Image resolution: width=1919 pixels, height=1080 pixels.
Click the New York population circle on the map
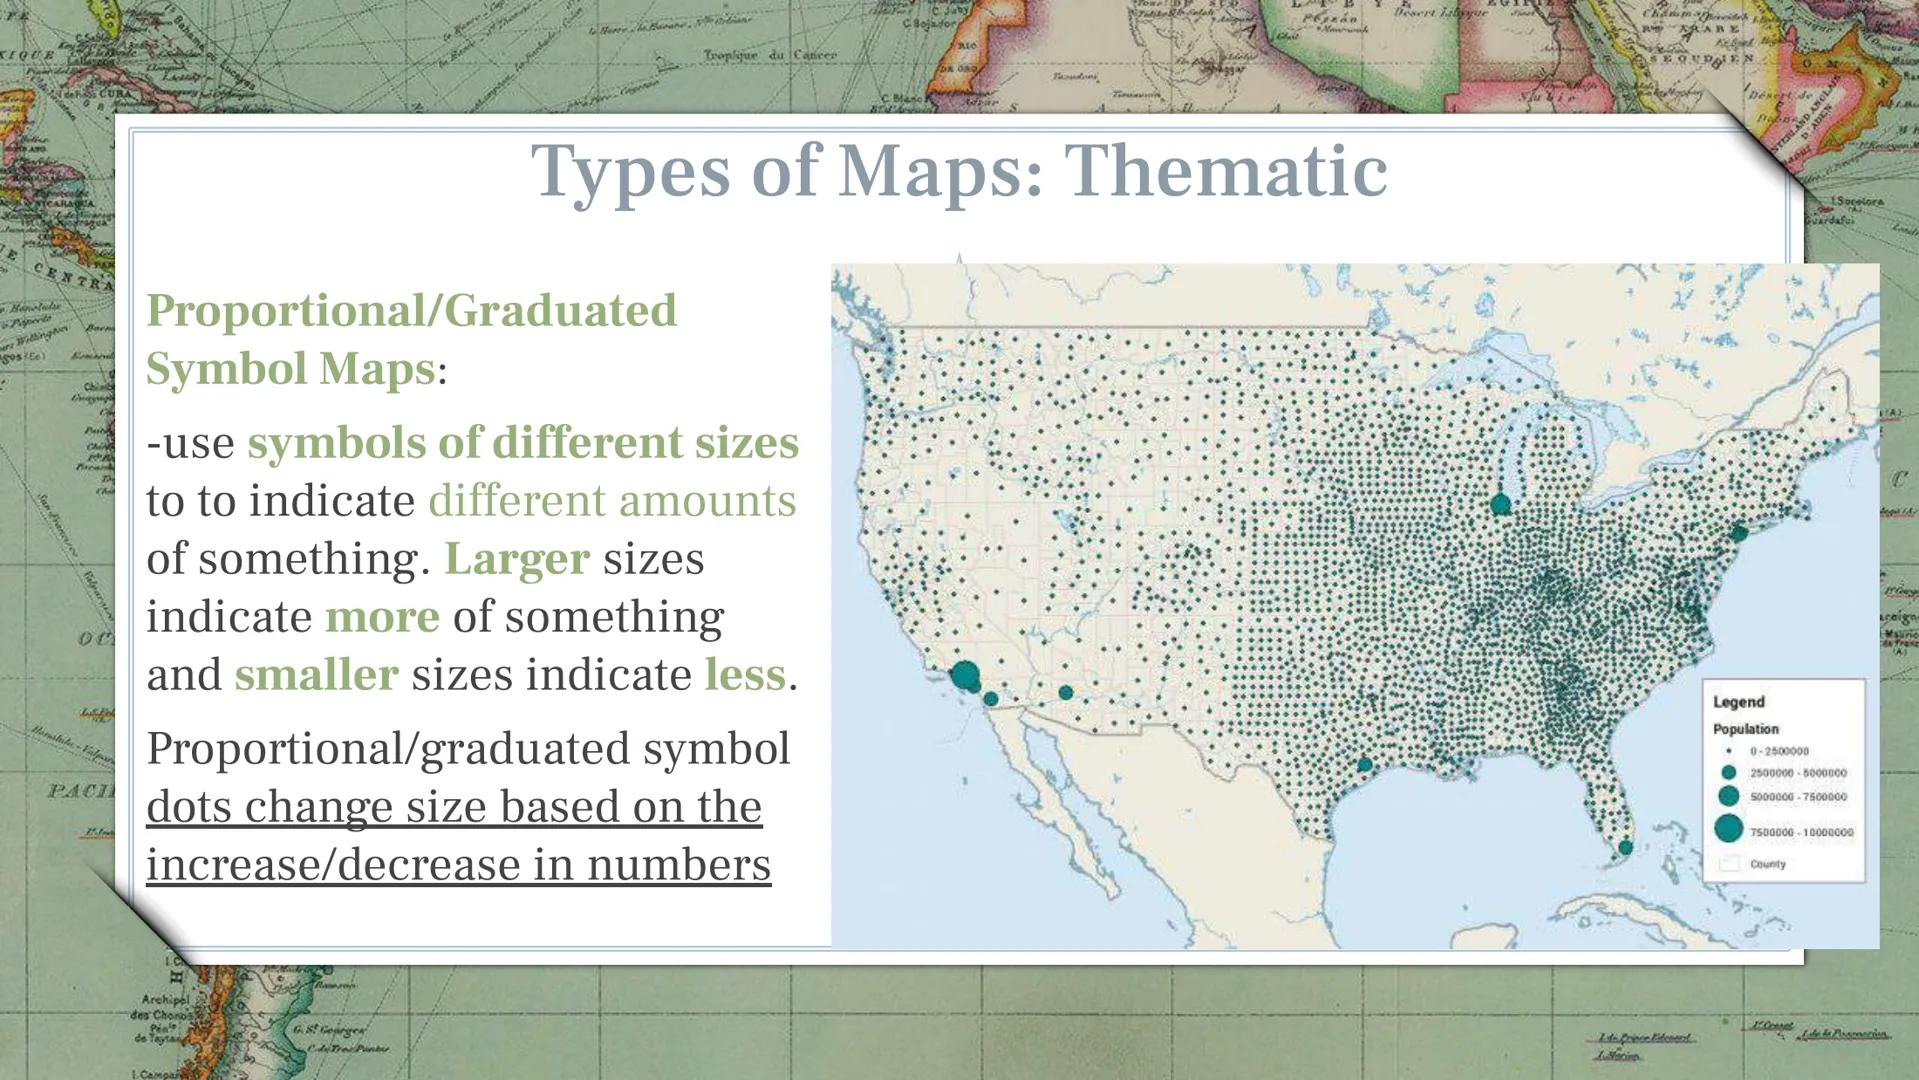[x=1739, y=534]
